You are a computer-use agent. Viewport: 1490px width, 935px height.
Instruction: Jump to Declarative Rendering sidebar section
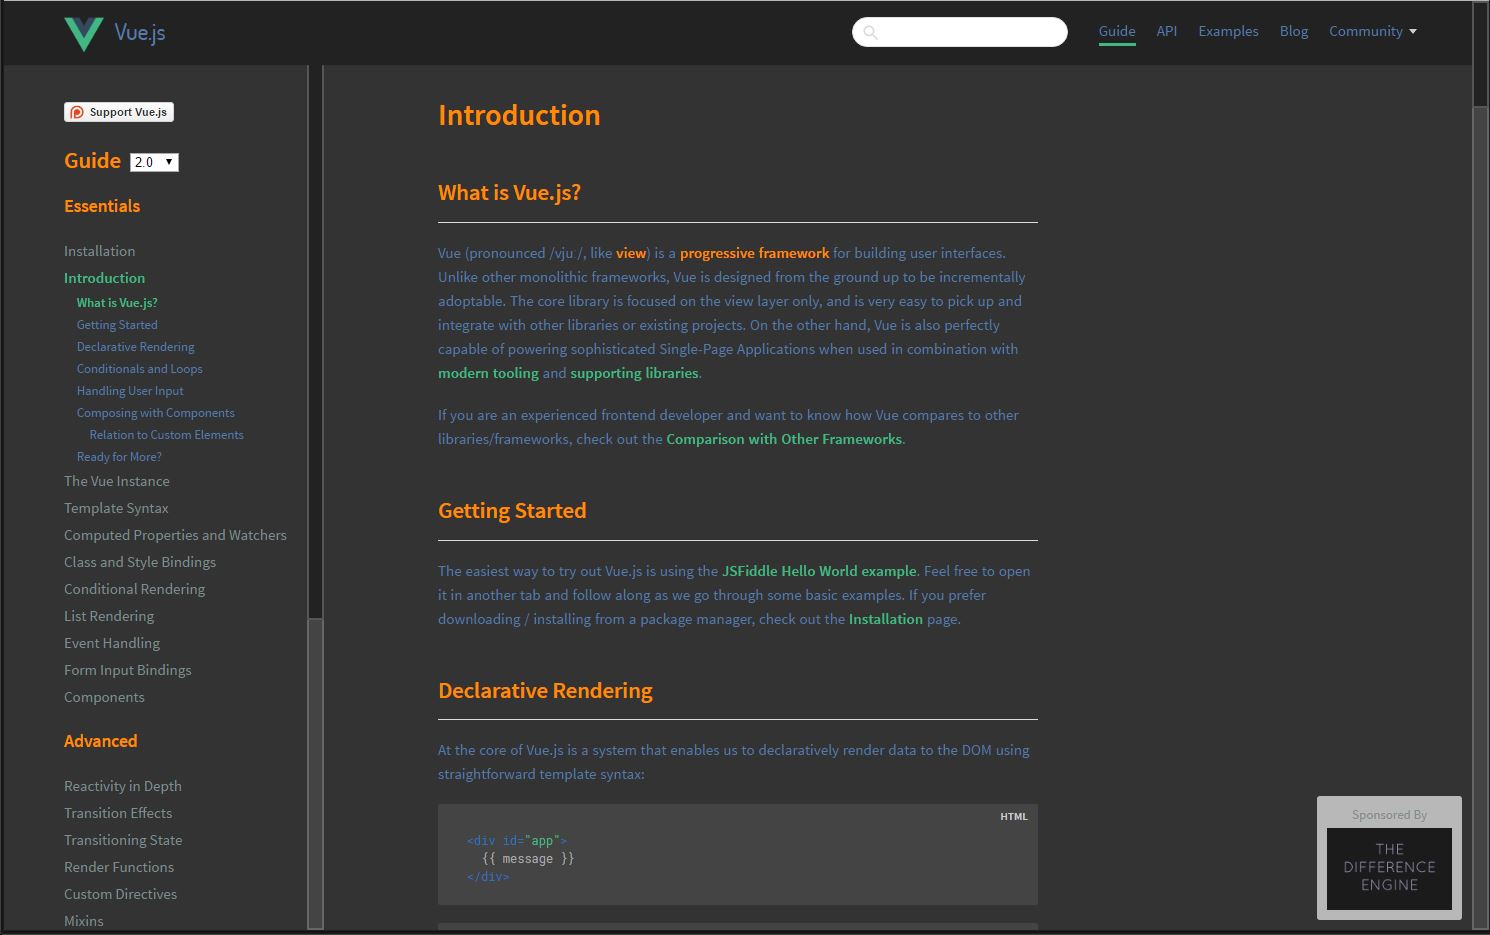(x=135, y=346)
